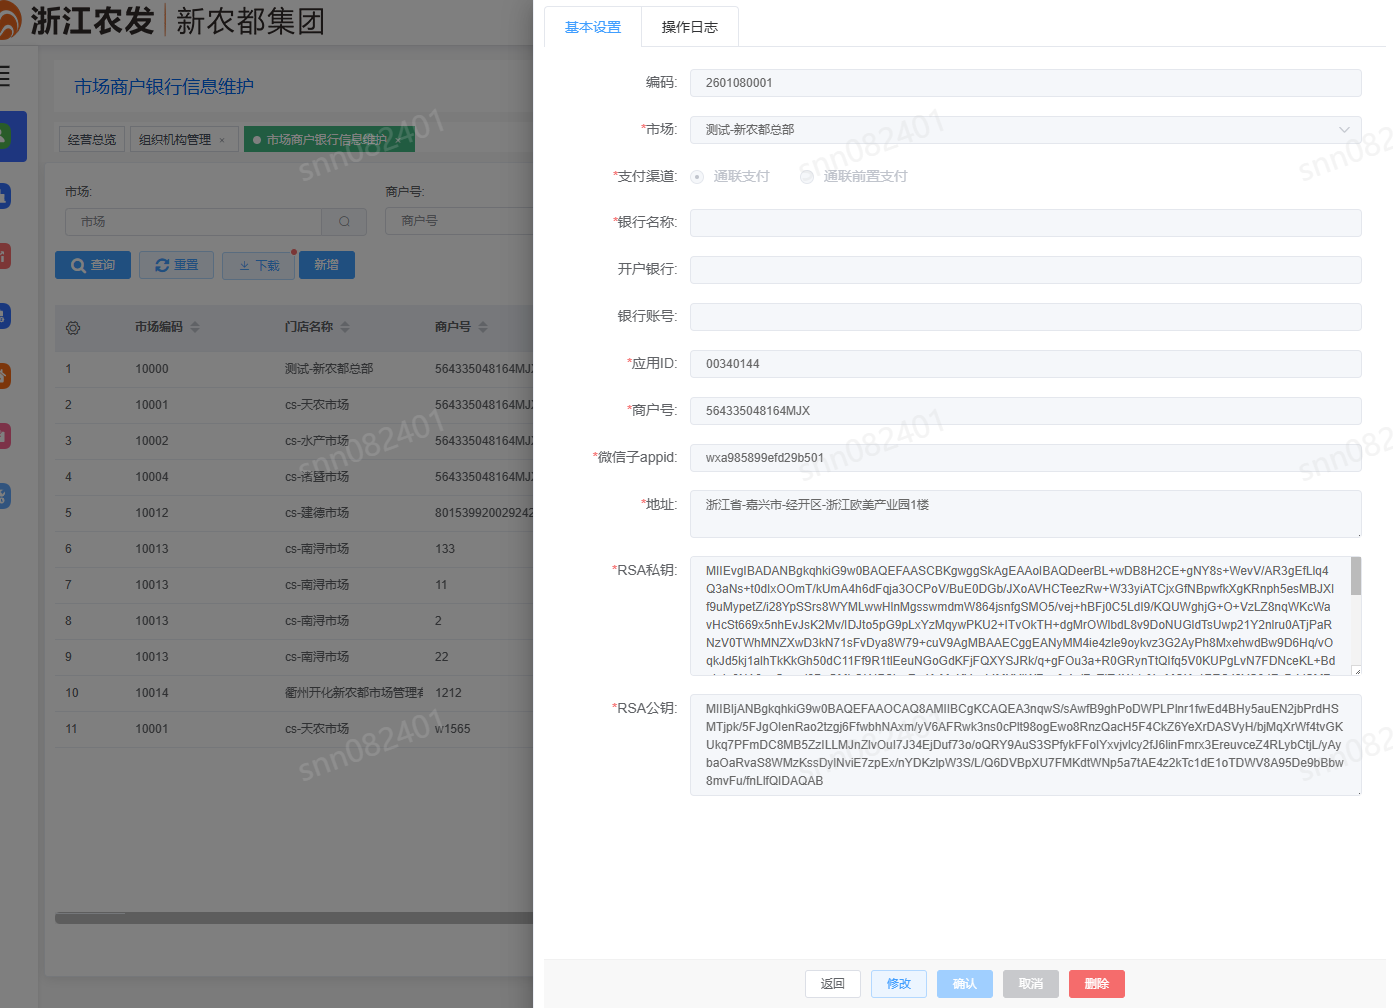Click the red 删除 delete button
Screen dimensions: 1393x1008
point(1097,984)
